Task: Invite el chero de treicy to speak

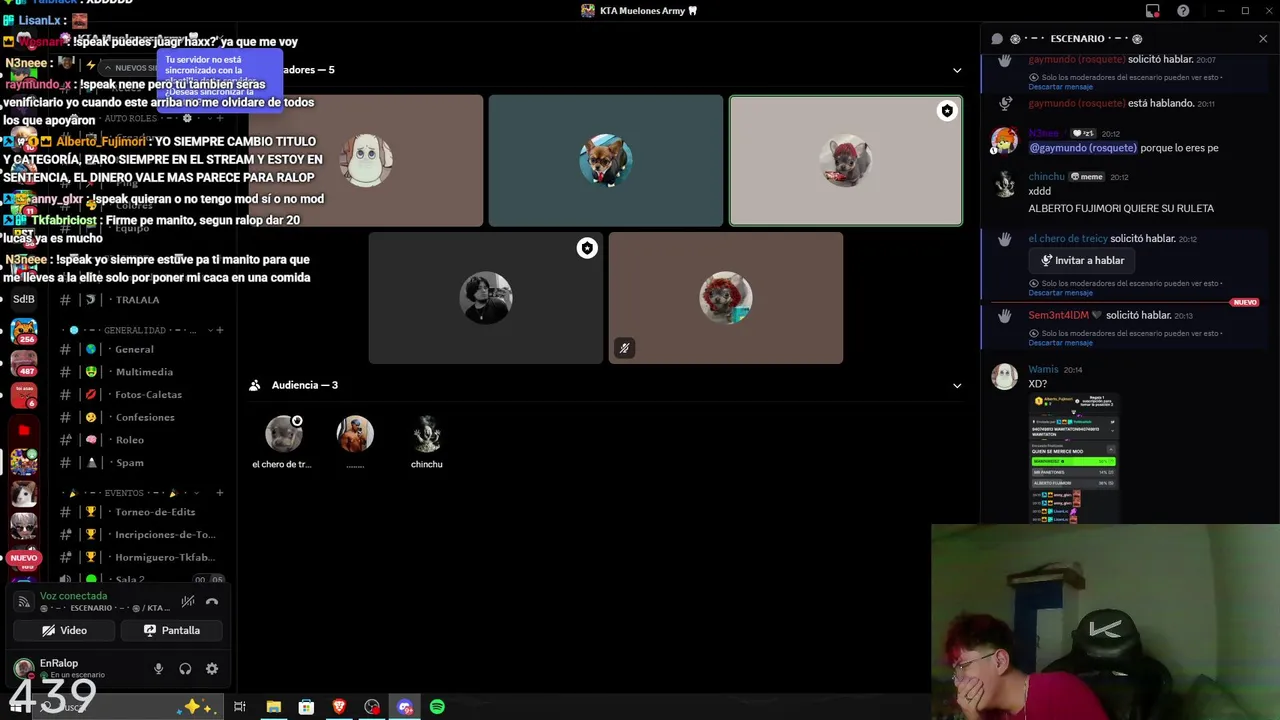Action: tap(1082, 260)
